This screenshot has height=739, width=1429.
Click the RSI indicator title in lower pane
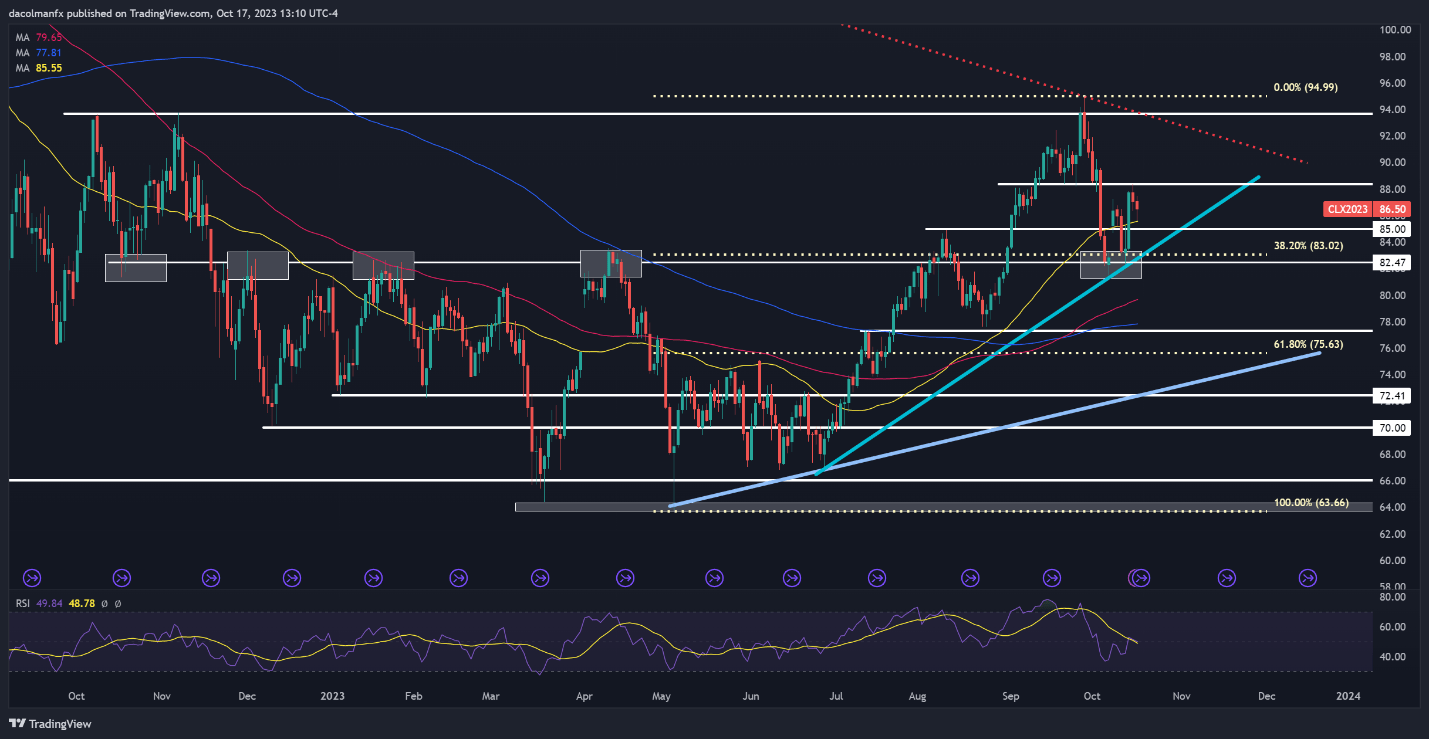(x=19, y=603)
